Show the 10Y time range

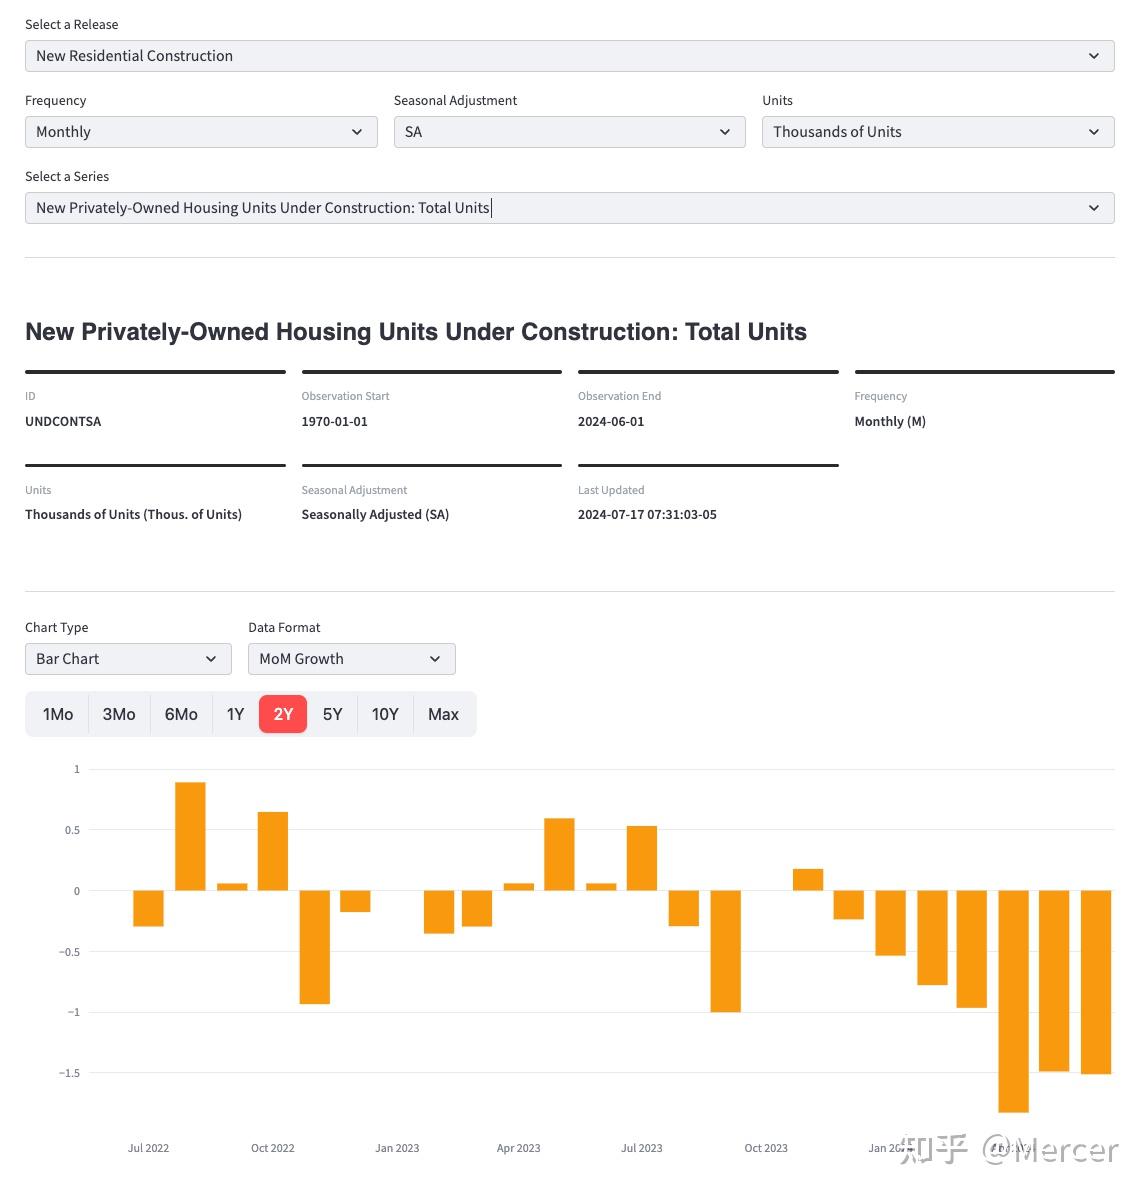pyautogui.click(x=385, y=714)
